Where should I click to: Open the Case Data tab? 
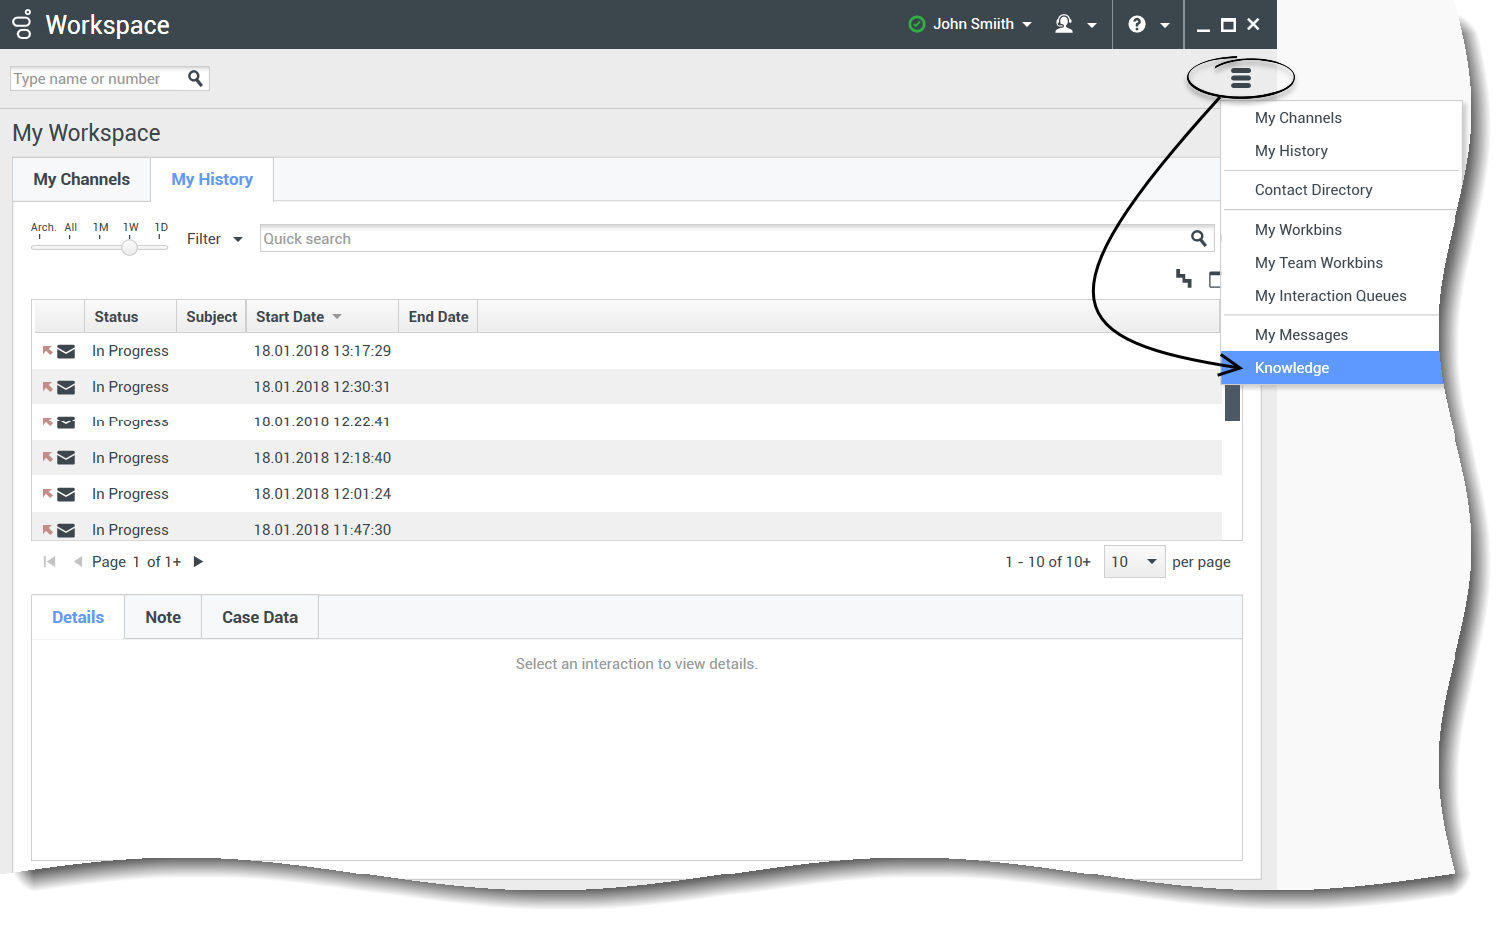coord(260,617)
